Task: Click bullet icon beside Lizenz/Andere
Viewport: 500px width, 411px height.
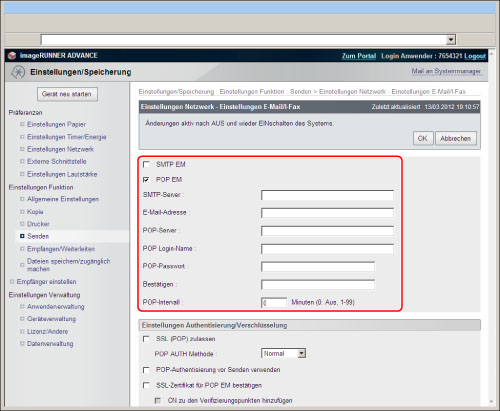Action: (x=22, y=331)
